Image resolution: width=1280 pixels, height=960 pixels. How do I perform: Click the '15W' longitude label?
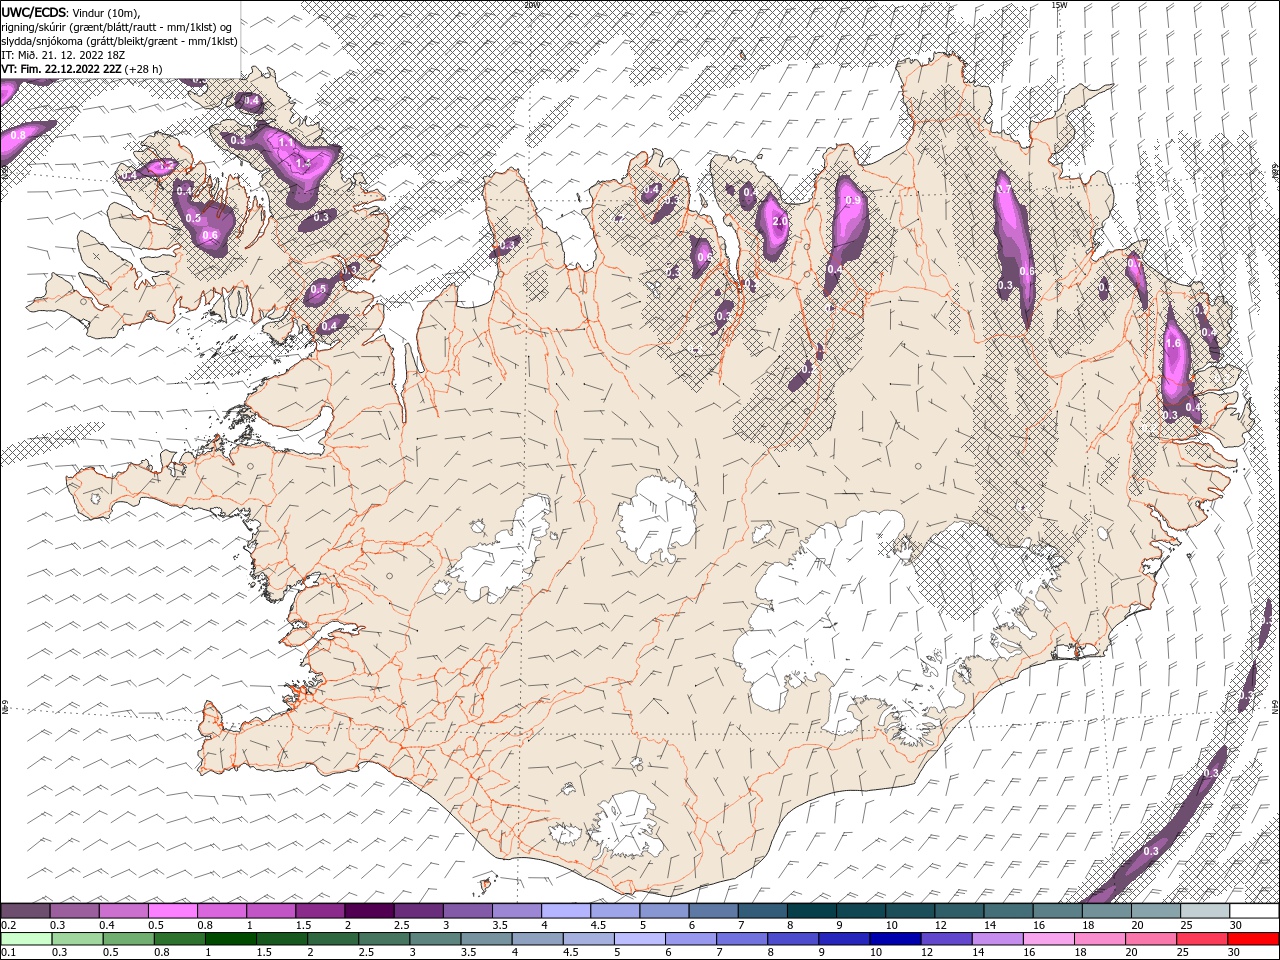click(1060, 5)
